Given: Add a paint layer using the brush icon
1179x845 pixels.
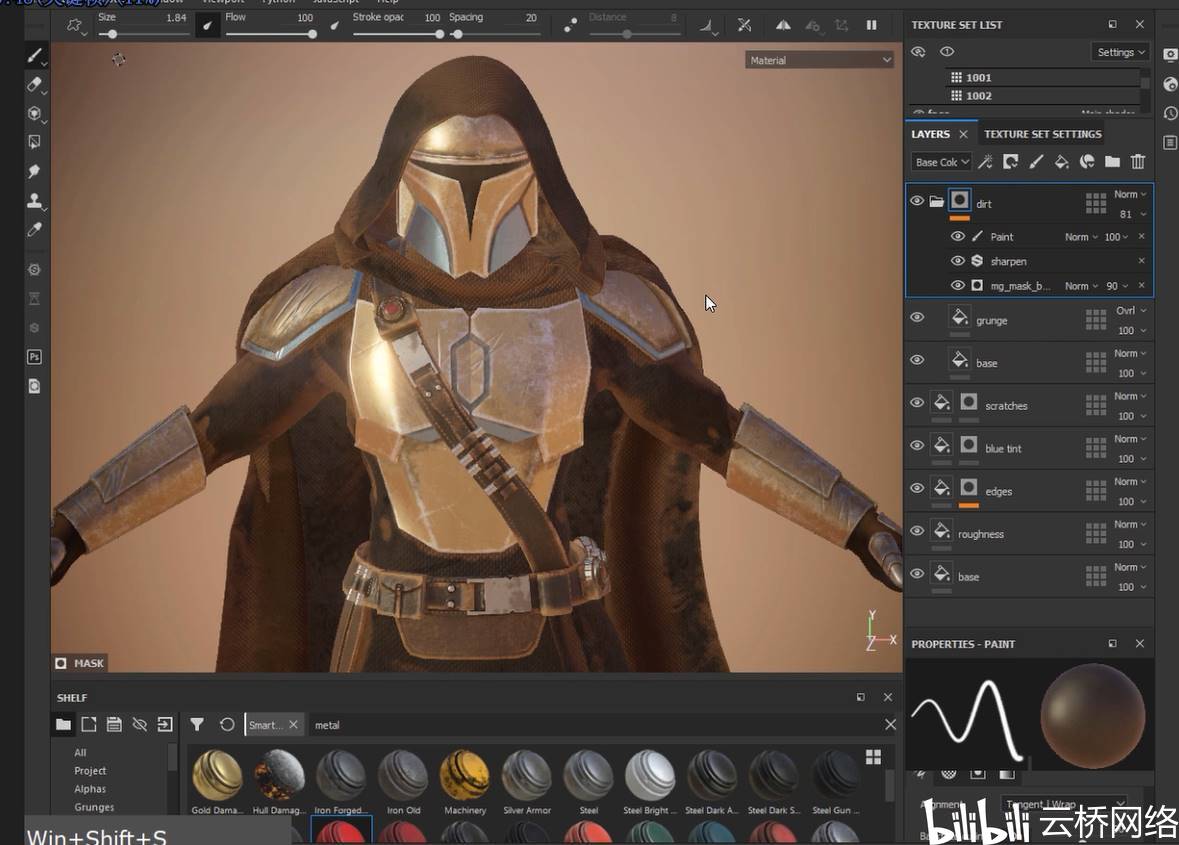Looking at the screenshot, I should (1036, 162).
